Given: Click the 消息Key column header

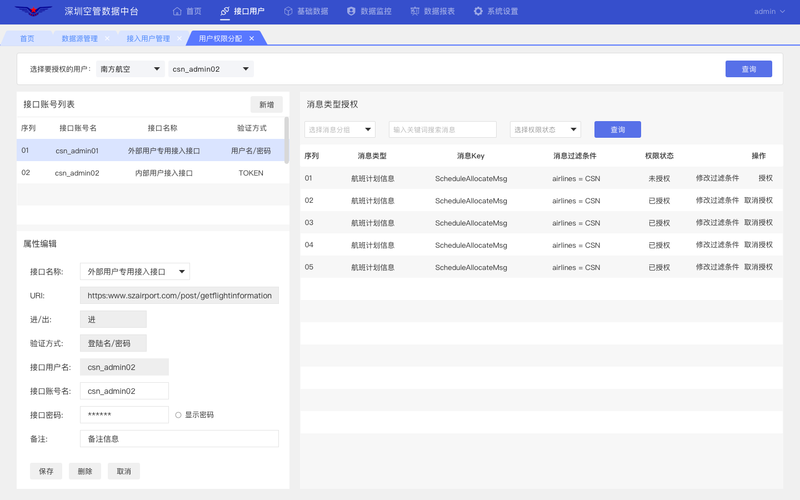Looking at the screenshot, I should click(x=470, y=156).
